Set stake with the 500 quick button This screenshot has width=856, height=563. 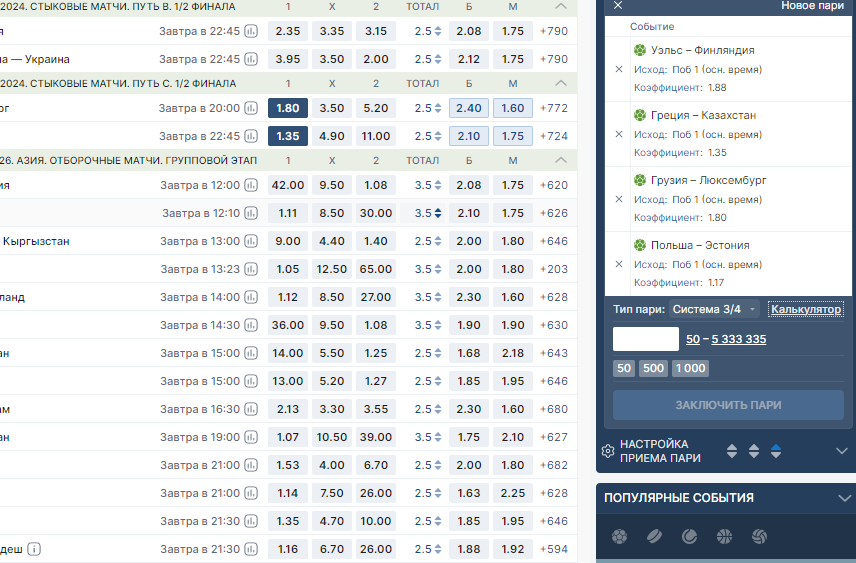point(653,368)
